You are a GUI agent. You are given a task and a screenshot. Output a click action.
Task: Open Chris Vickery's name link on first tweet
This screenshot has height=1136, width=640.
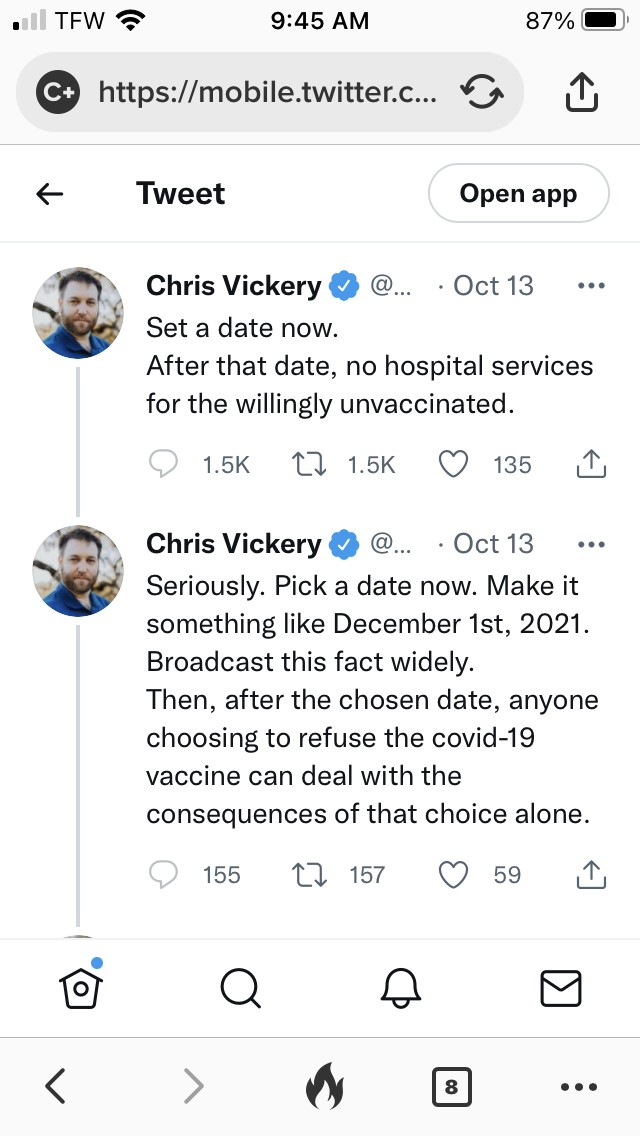233,286
